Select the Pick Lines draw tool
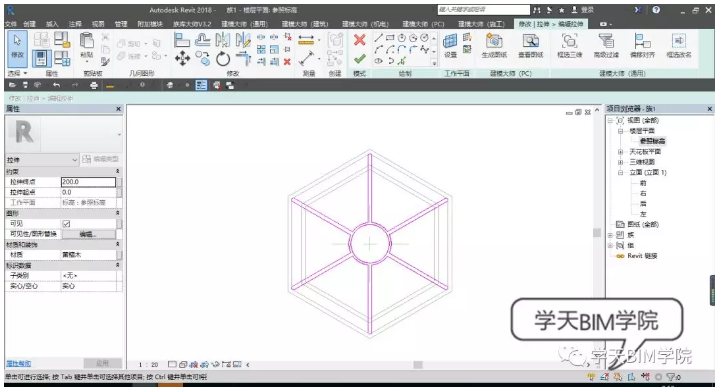 [x=402, y=60]
